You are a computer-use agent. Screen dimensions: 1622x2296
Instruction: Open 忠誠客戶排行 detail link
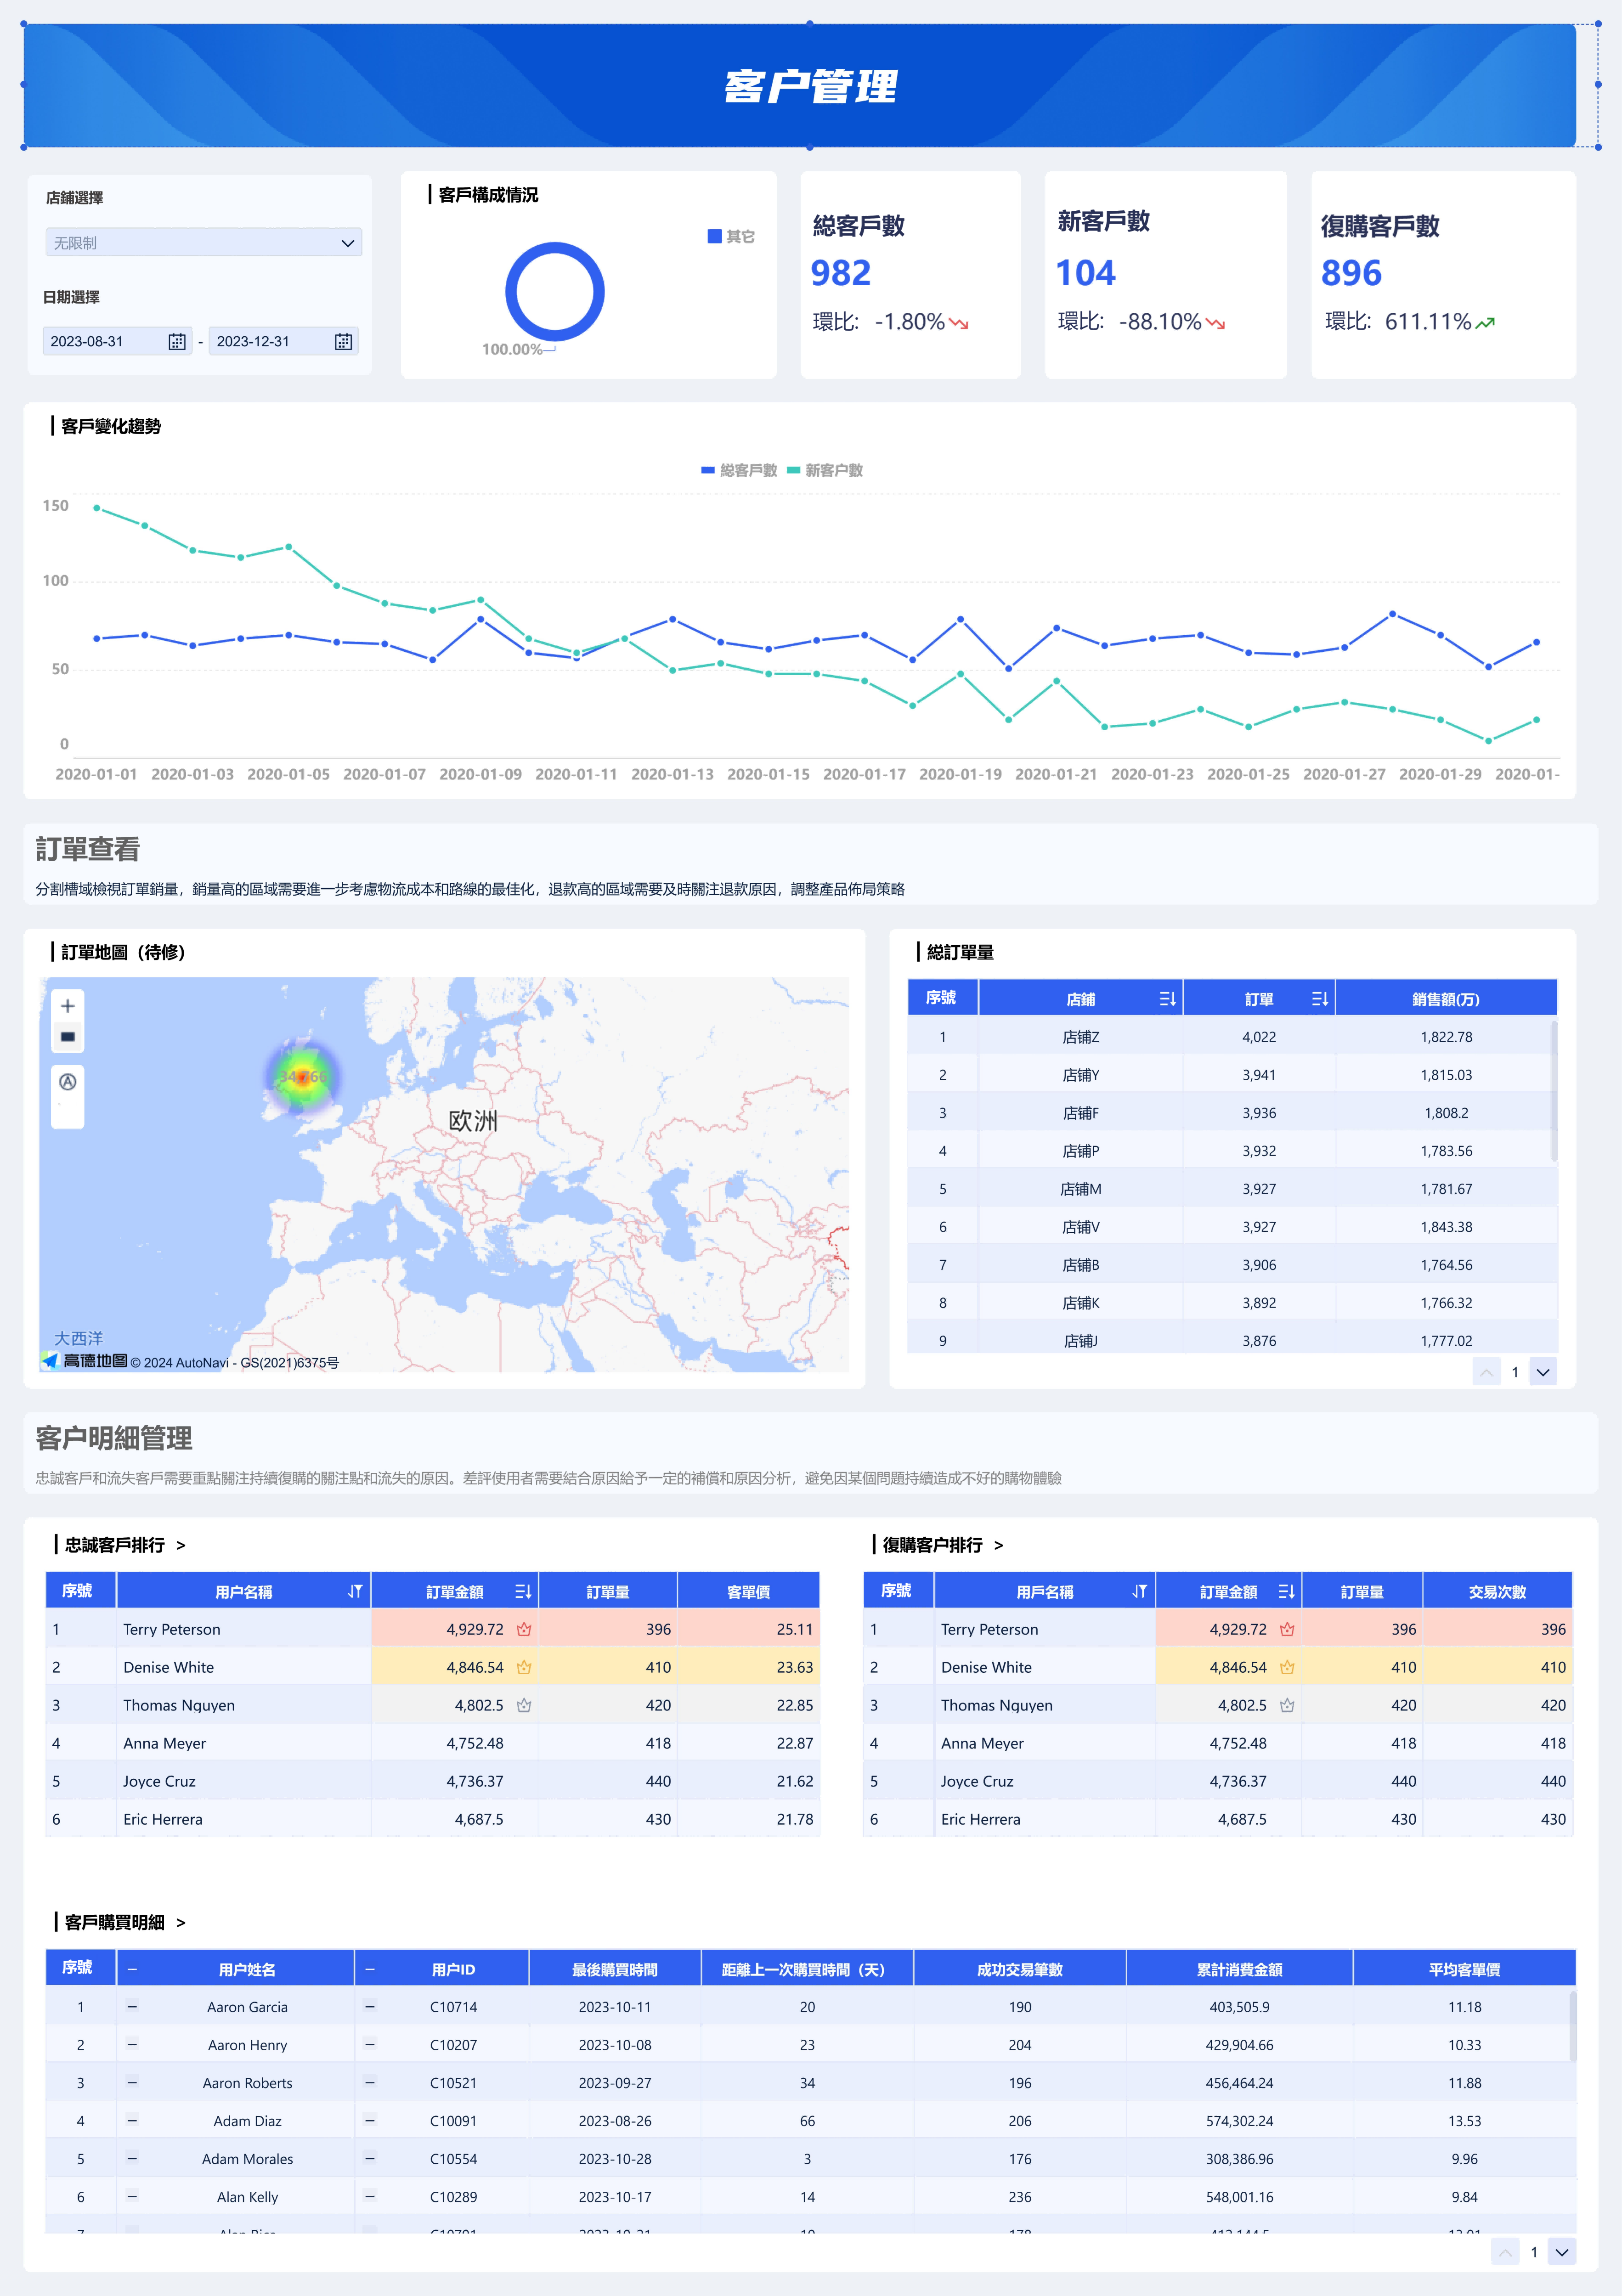tap(181, 1546)
